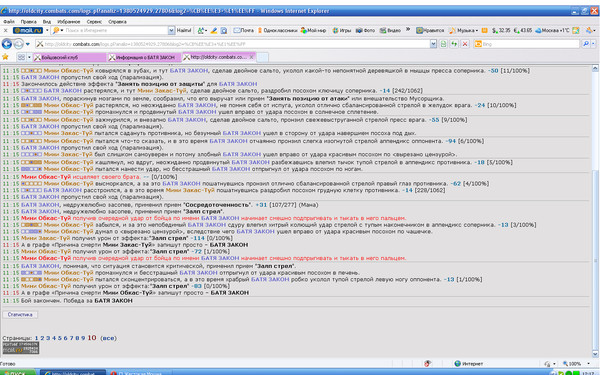Click the browser Back arrow button
The height and width of the screenshot is (375, 600).
(x=7, y=44)
